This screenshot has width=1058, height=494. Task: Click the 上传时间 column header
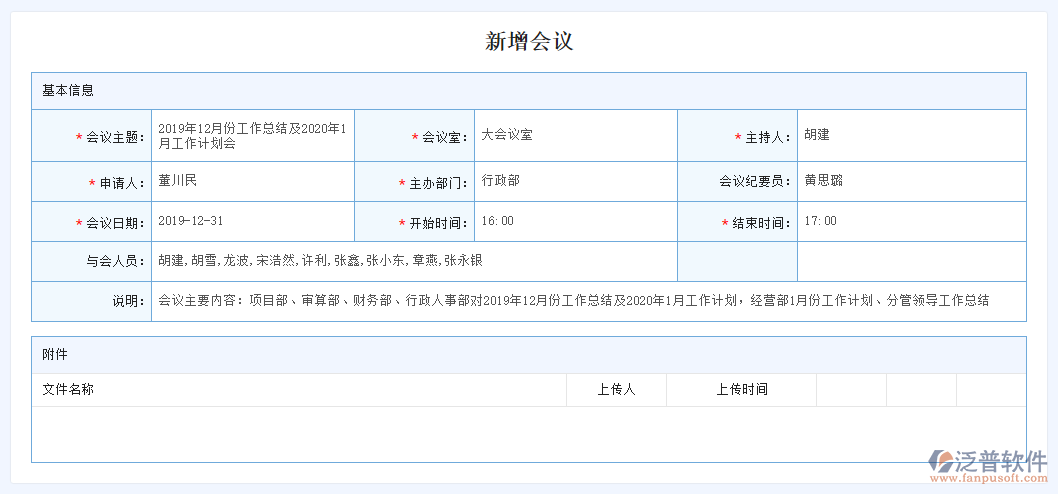(741, 389)
